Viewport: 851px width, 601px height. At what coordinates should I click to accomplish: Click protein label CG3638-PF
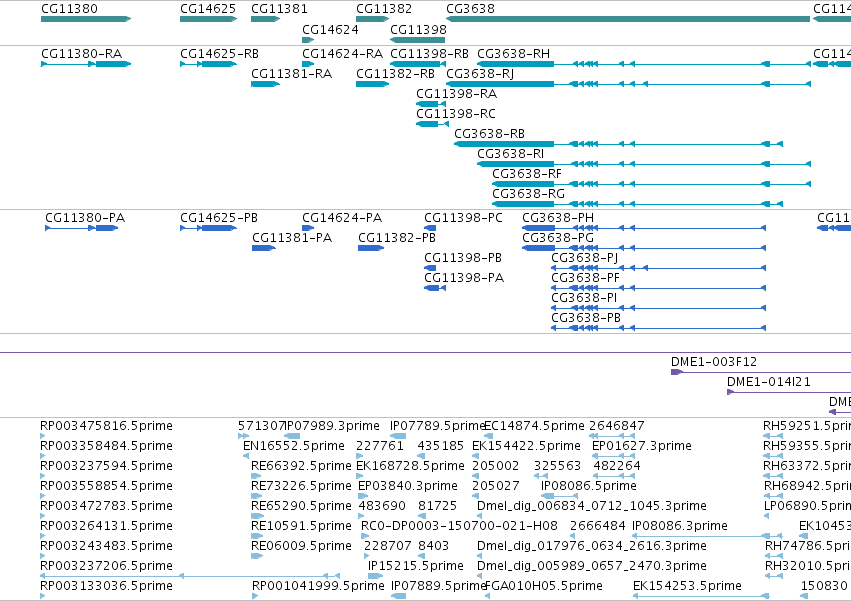pos(586,279)
